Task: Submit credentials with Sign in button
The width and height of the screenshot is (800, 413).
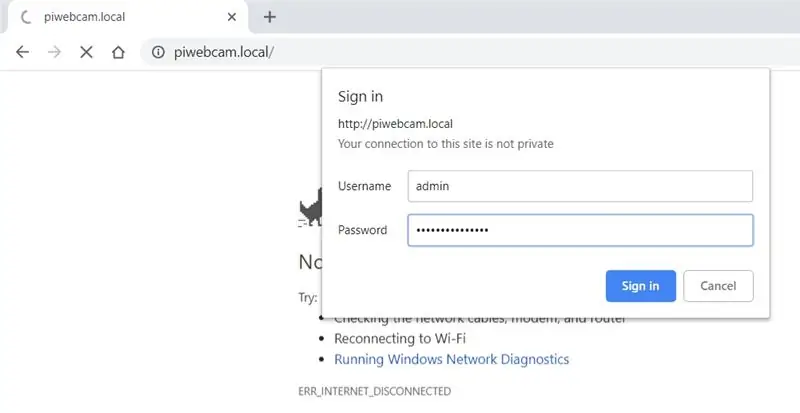Action: pos(641,286)
